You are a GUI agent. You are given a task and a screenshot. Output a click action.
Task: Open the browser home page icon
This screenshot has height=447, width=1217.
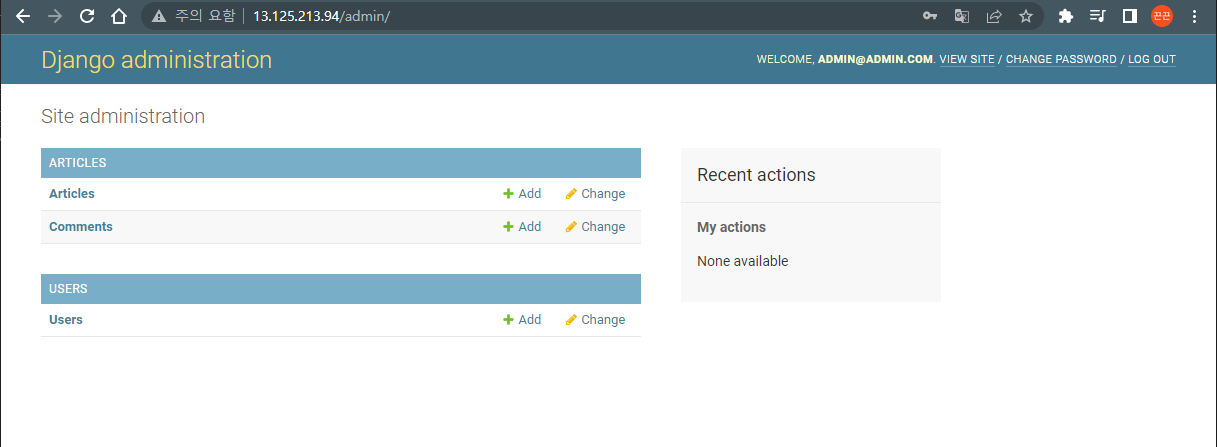[x=119, y=16]
